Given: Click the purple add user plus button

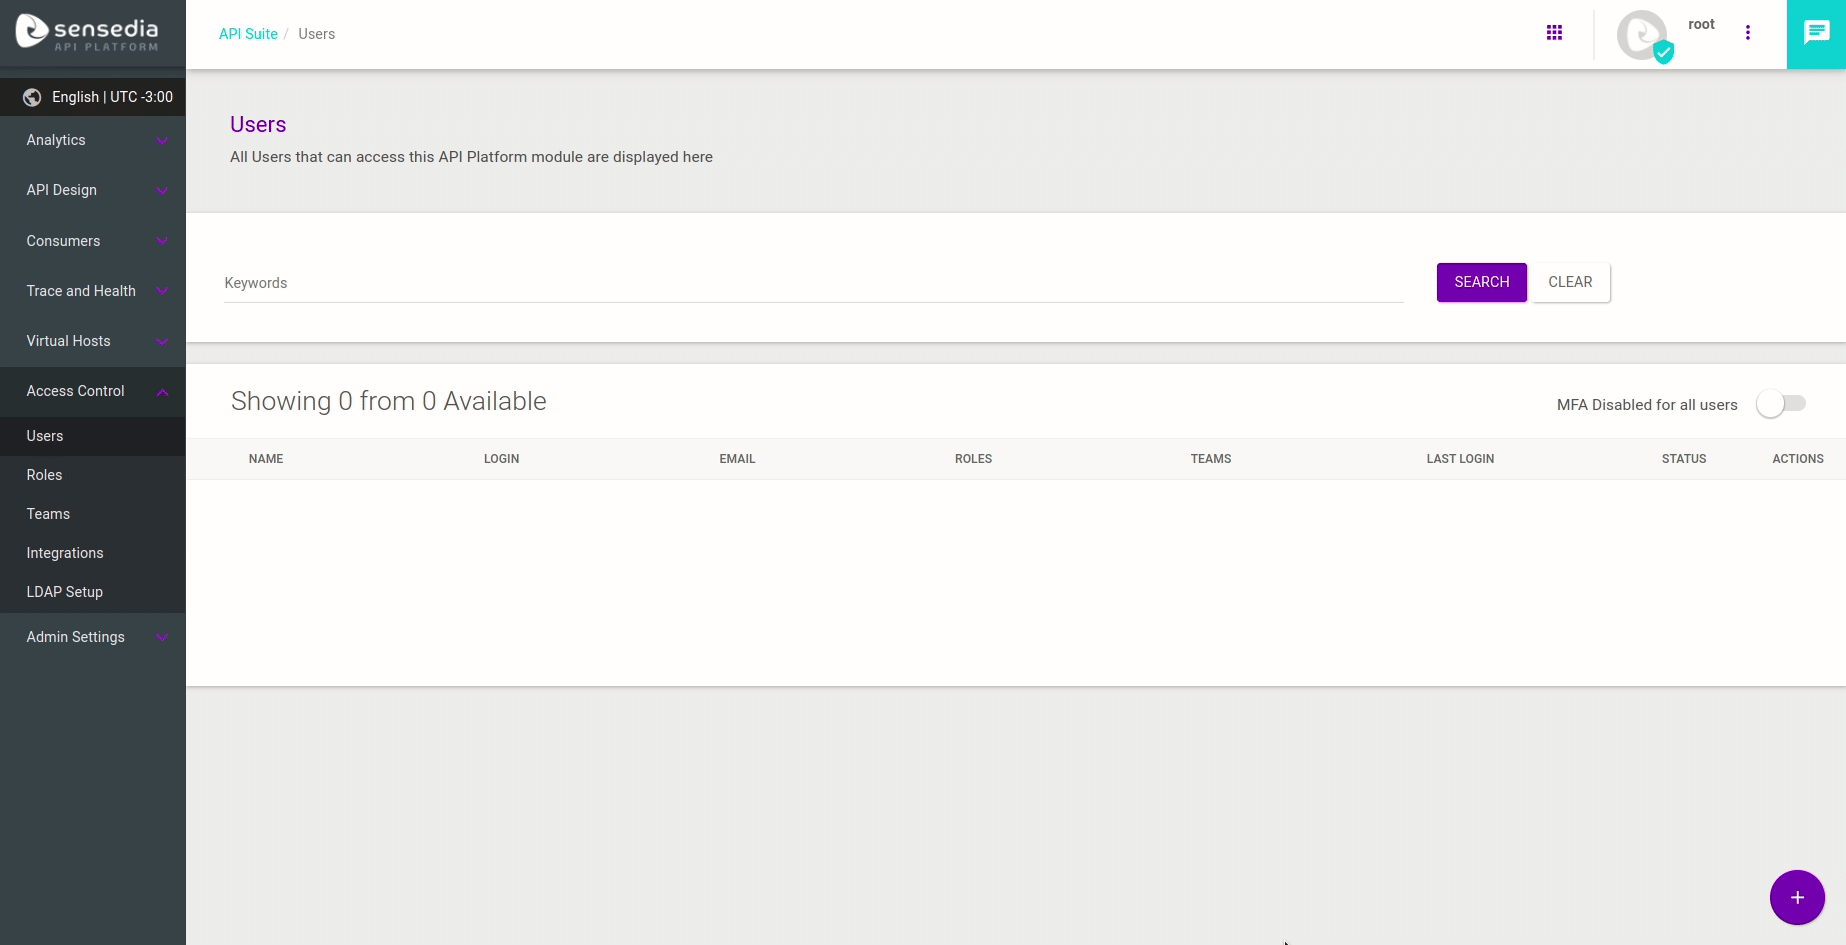Looking at the screenshot, I should click(x=1797, y=897).
